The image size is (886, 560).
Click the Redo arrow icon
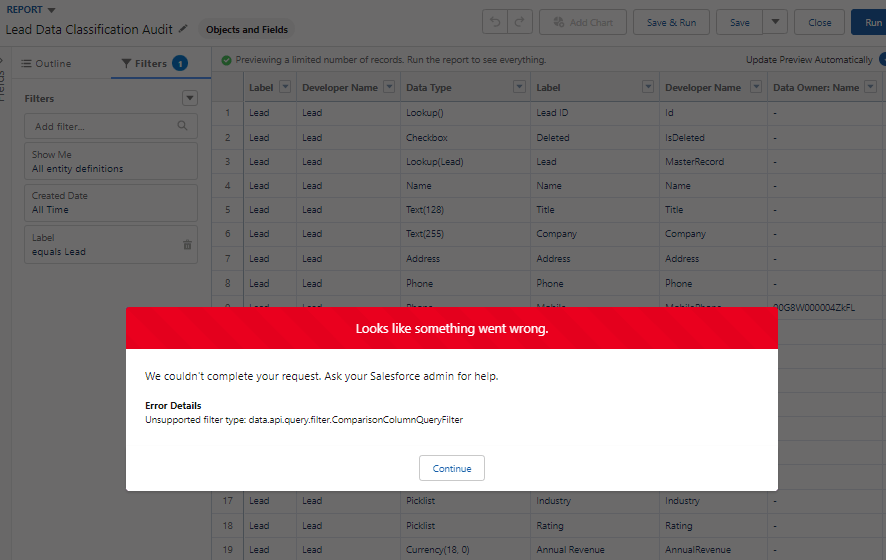[x=518, y=22]
